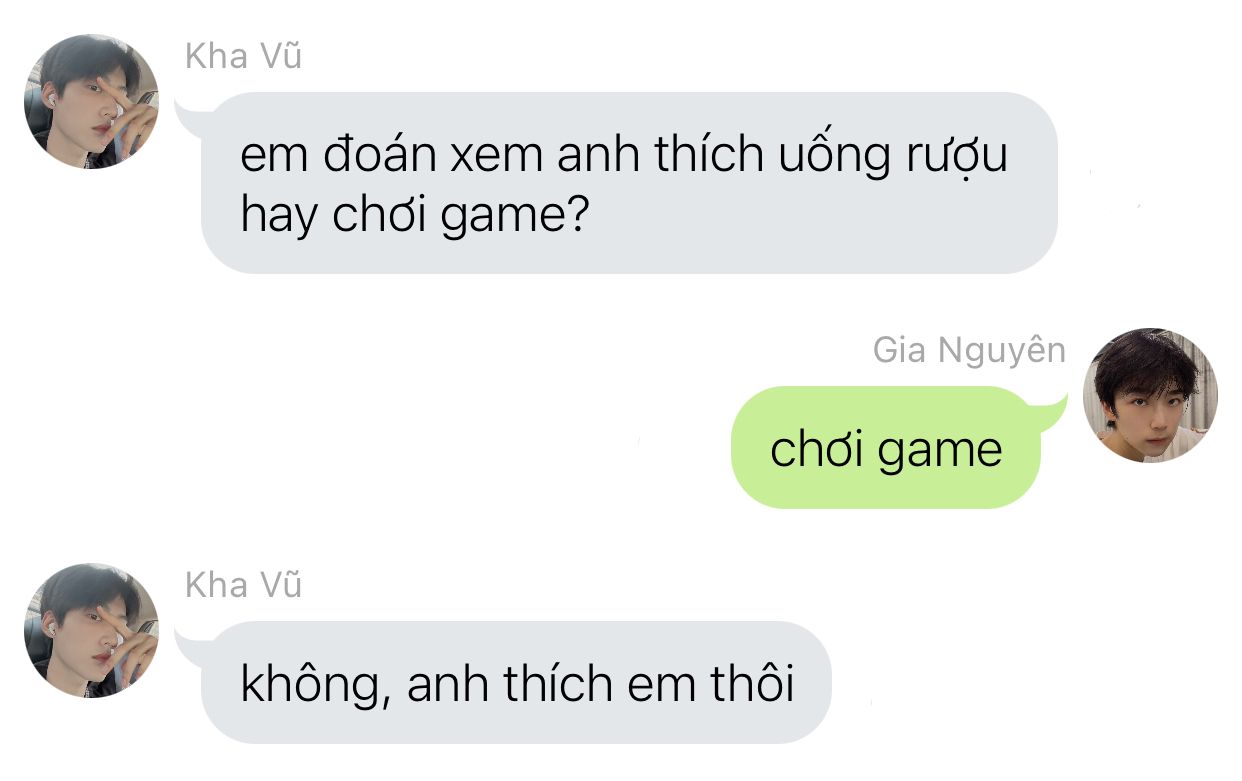Click the "hay chơi game?" line of the question
The height and width of the screenshot is (781, 1242).
click(413, 217)
